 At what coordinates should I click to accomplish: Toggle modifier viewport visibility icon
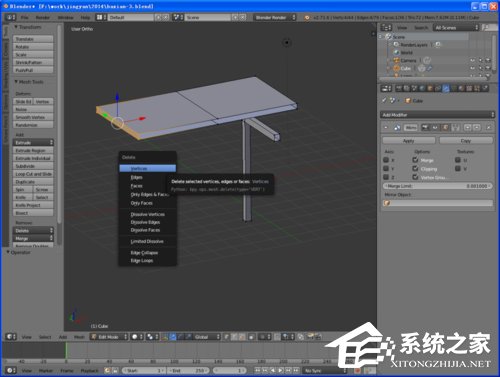435,127
